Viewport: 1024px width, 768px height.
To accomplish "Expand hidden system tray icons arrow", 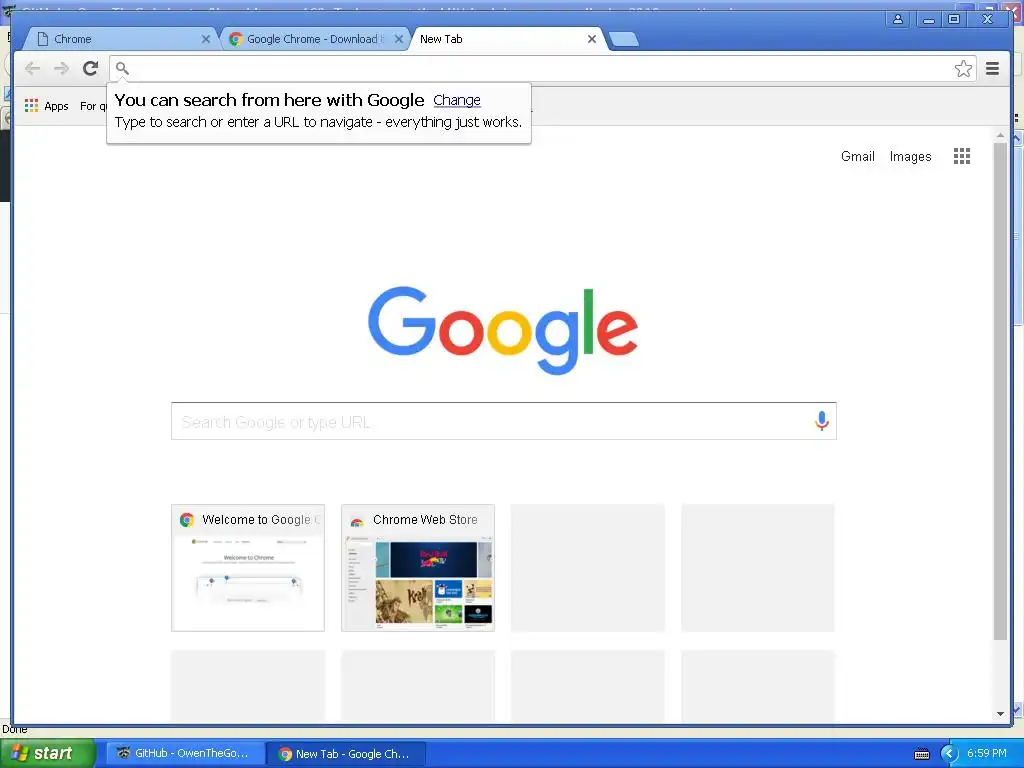I will click(x=949, y=754).
